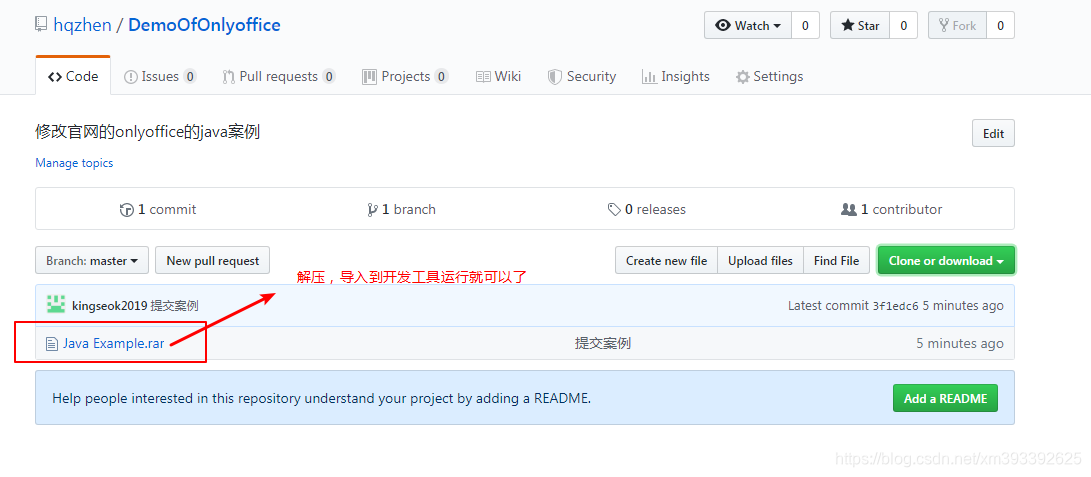Open the Branch: master dropdown
The height and width of the screenshot is (477, 1091).
click(92, 261)
